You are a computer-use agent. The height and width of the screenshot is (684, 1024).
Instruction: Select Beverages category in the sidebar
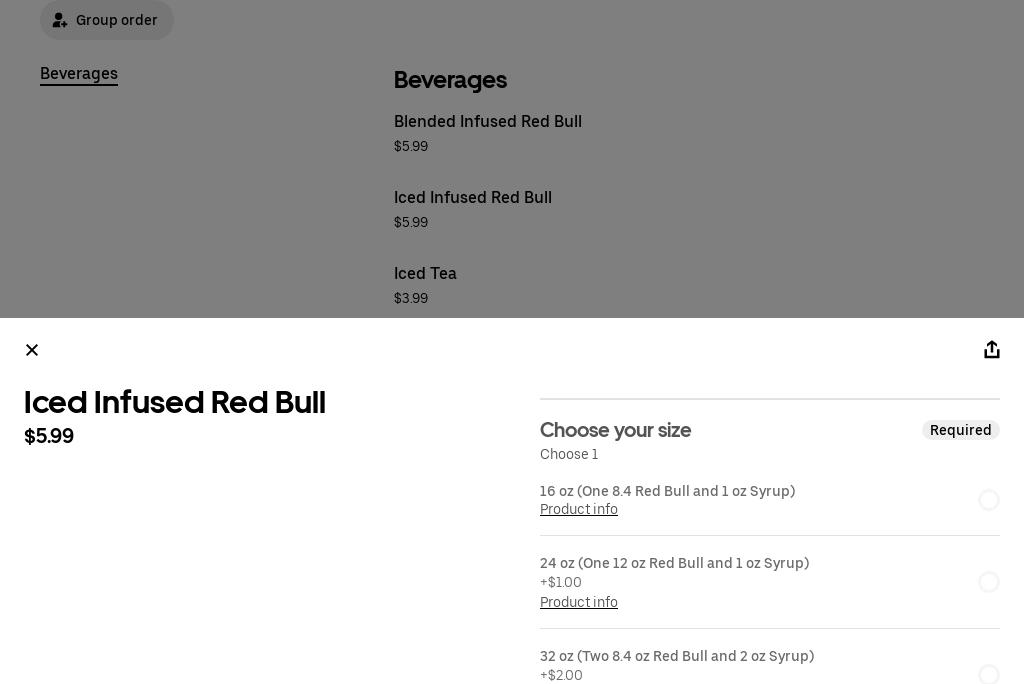pos(79,74)
